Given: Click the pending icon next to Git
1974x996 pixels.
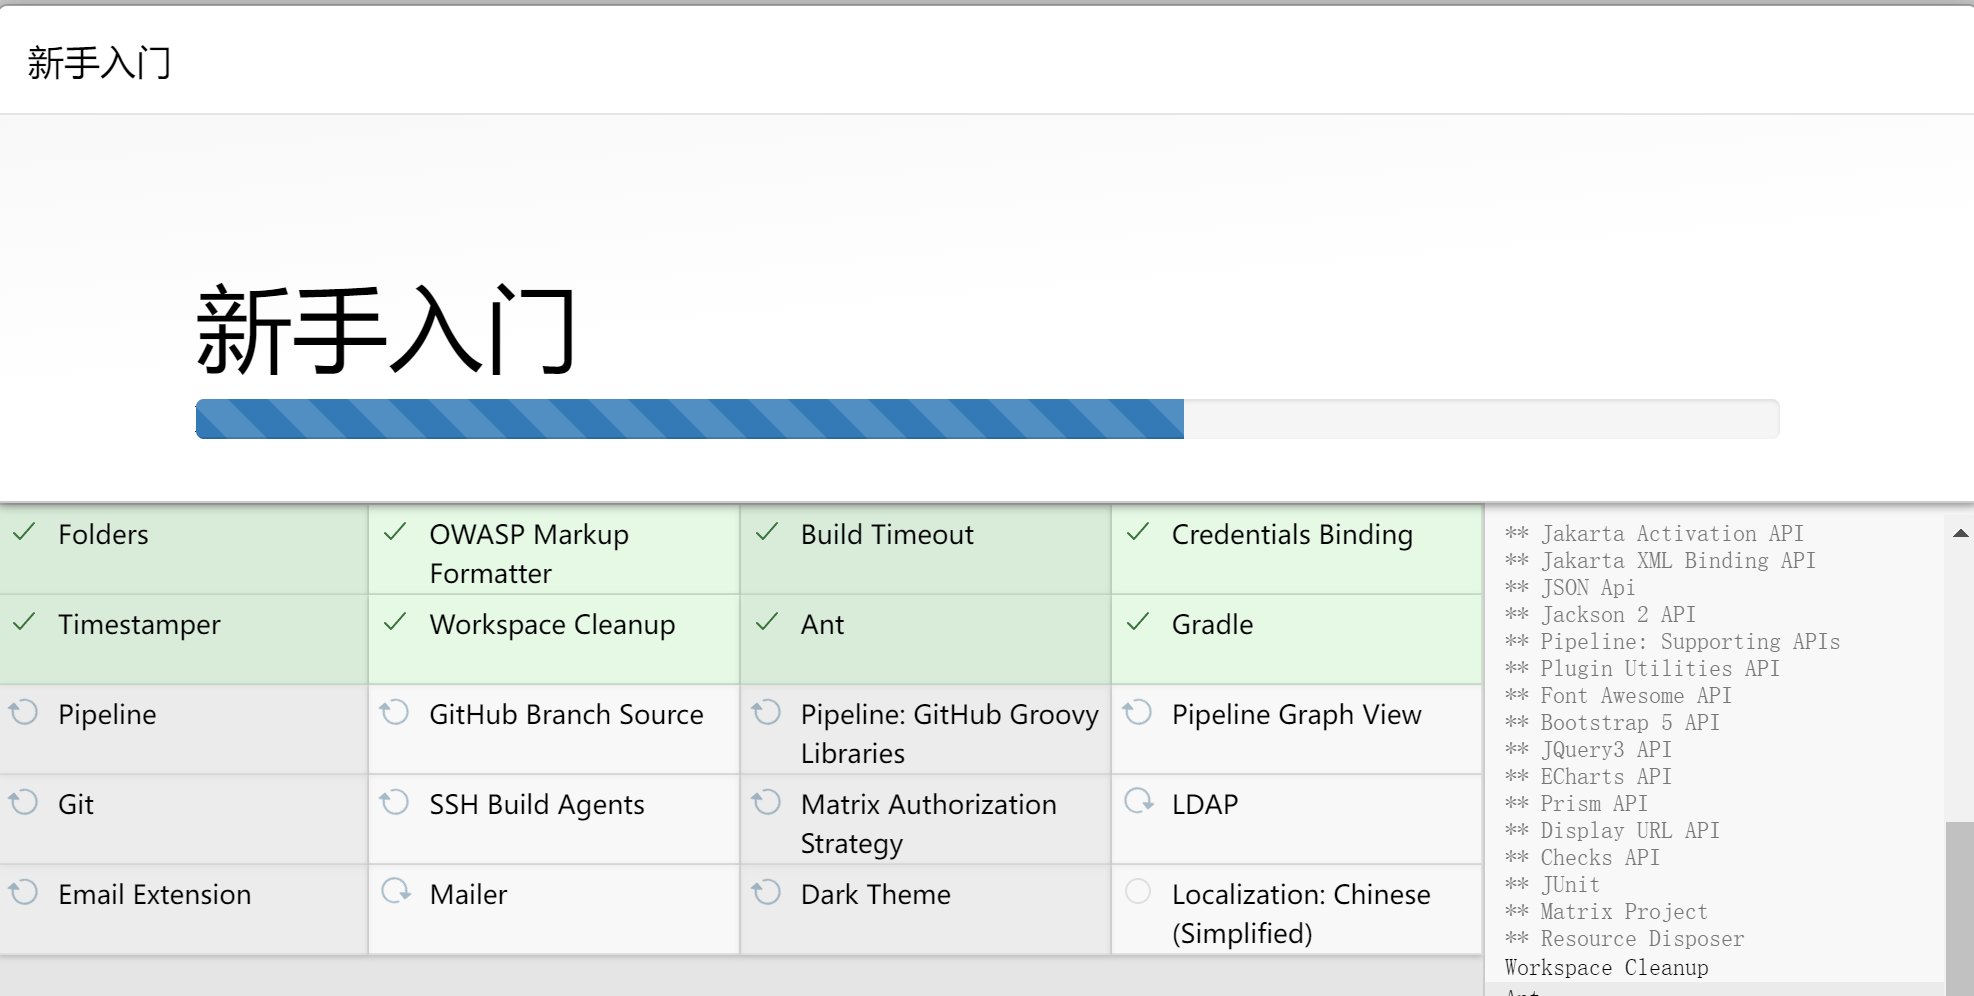Looking at the screenshot, I should [24, 802].
